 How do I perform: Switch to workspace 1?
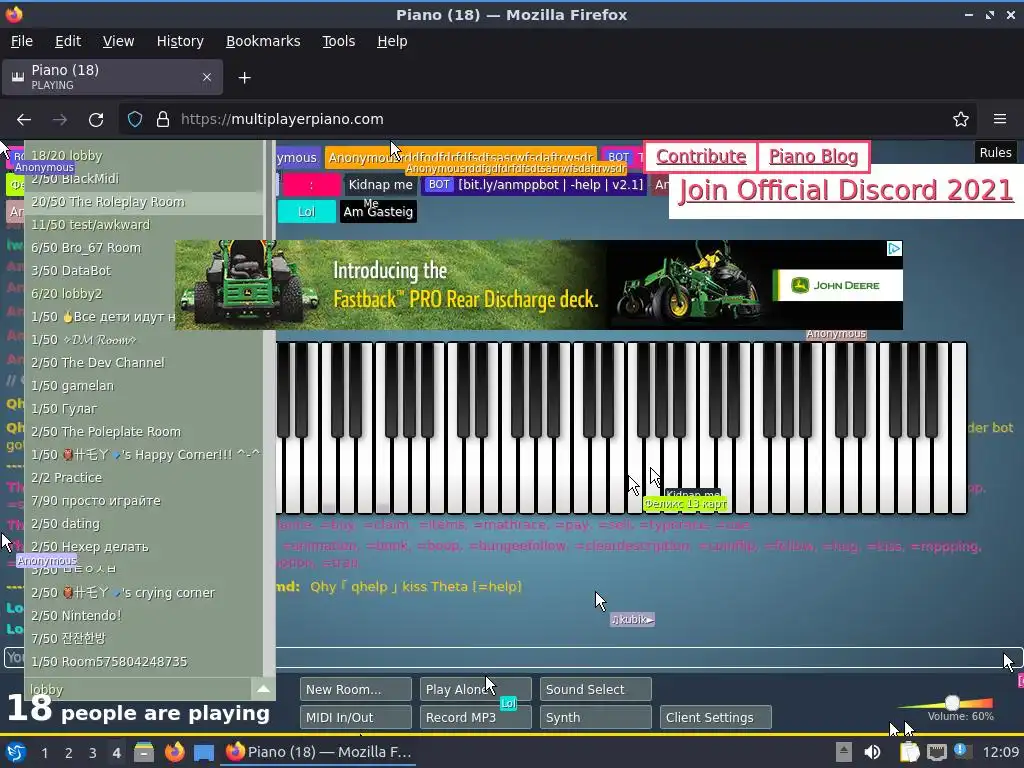pyautogui.click(x=44, y=753)
